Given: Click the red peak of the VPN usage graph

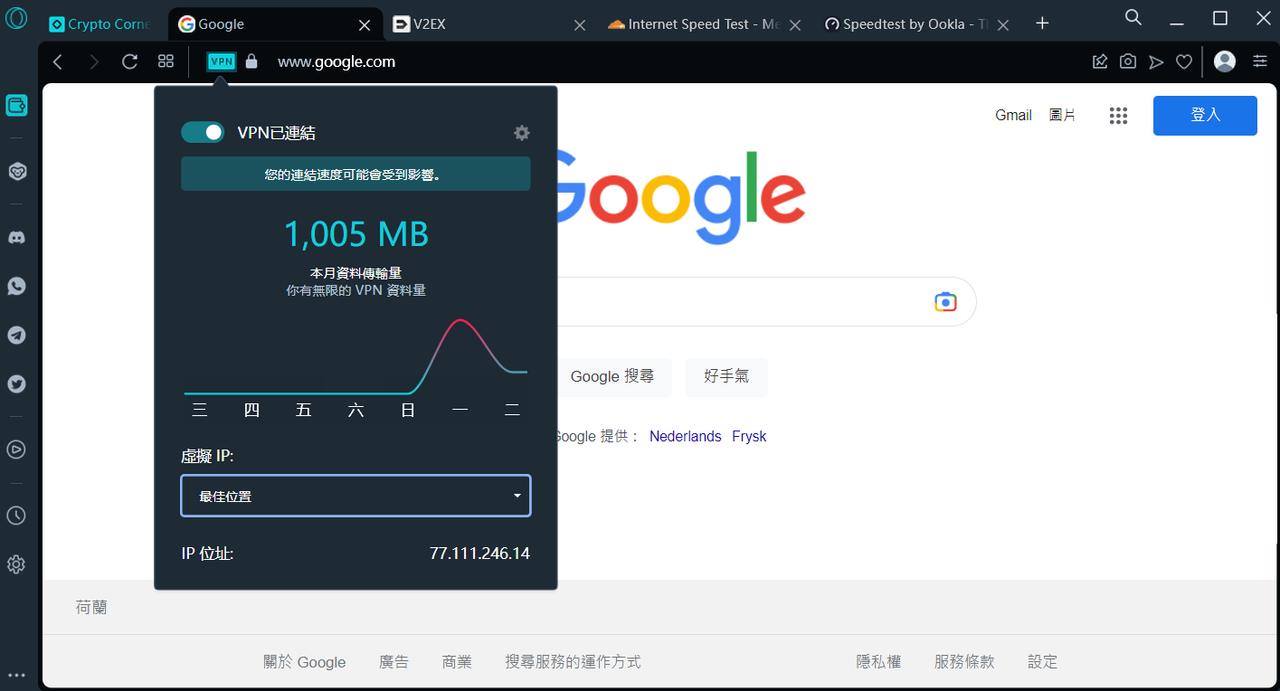Looking at the screenshot, I should click(460, 321).
